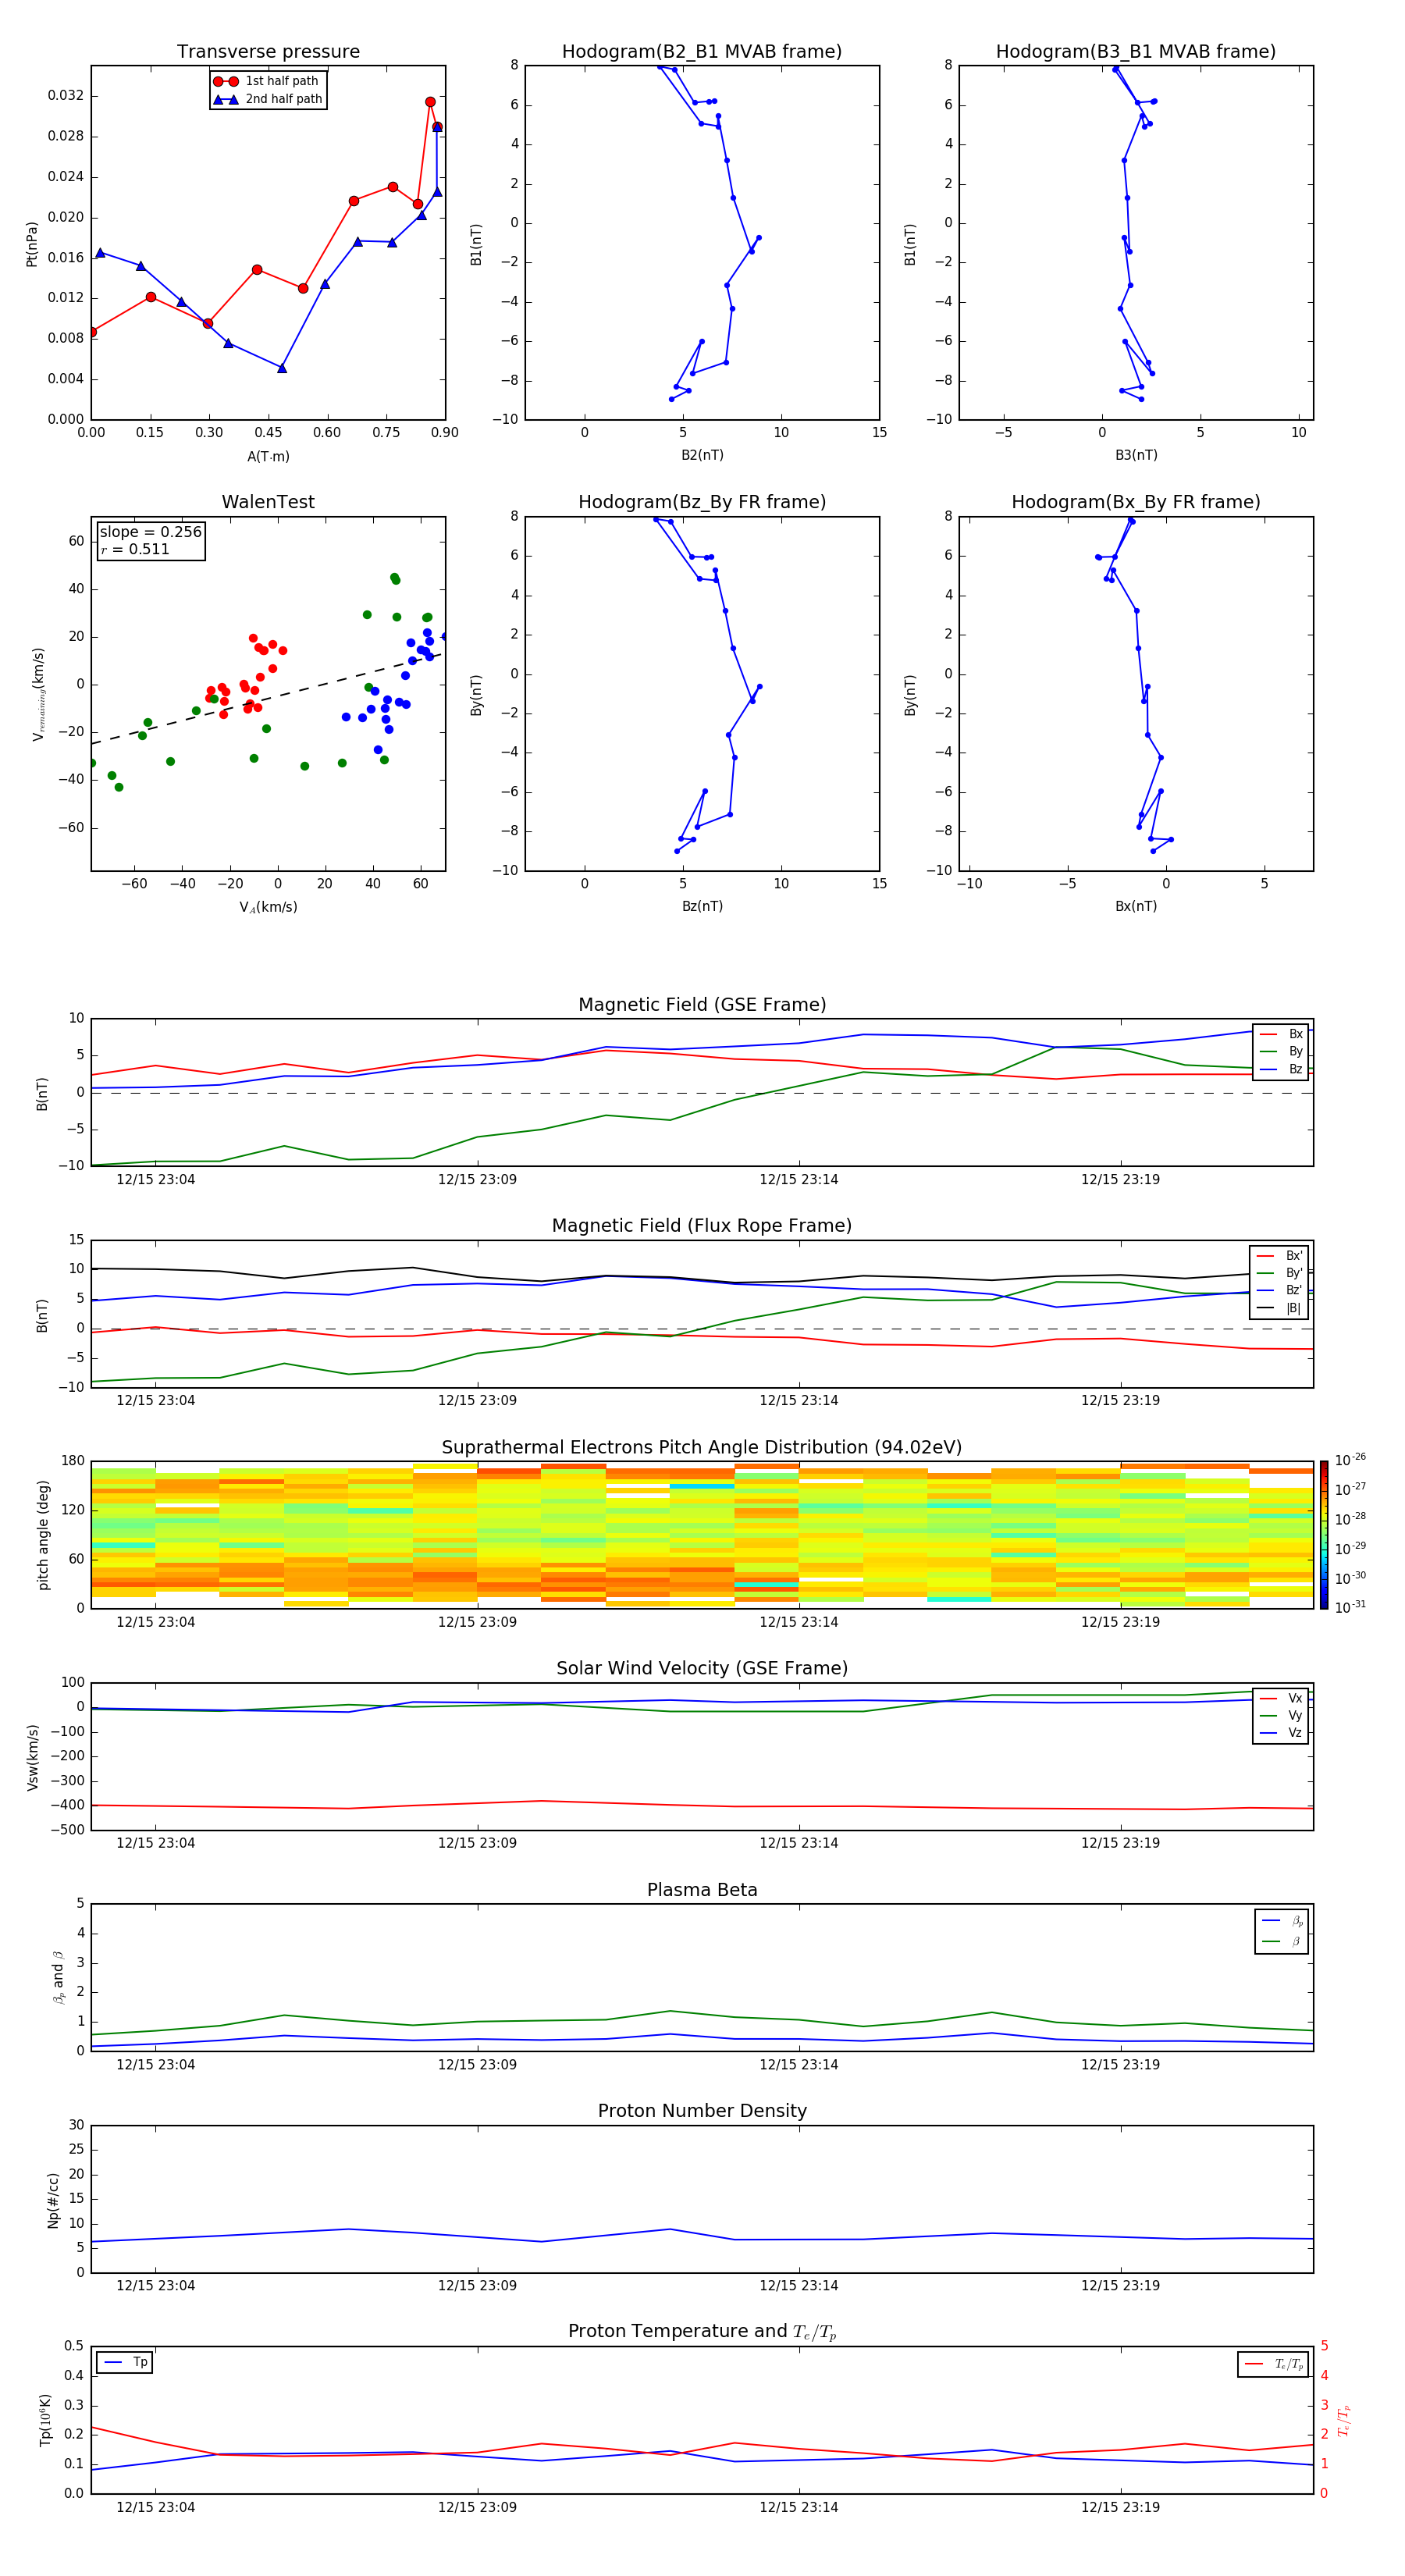The height and width of the screenshot is (2576, 1405).
Task: Click '12/15 23:09' under Plasma Beta plot
Action: [x=477, y=2064]
